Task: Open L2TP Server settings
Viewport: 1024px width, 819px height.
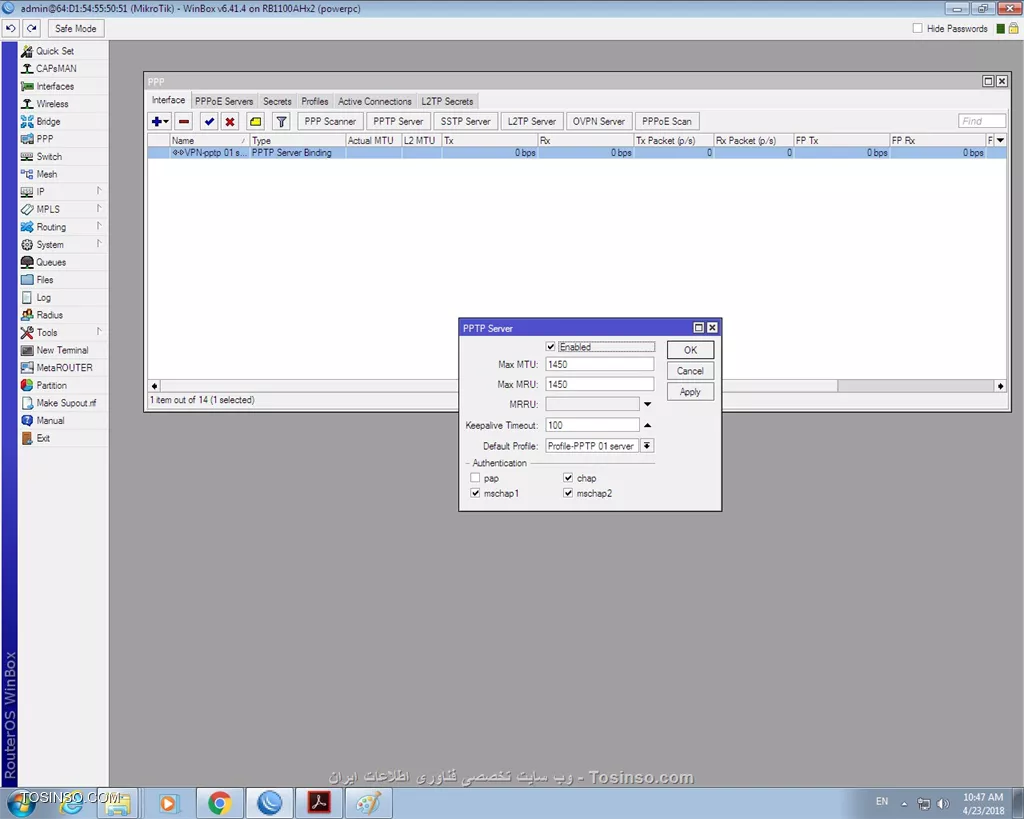Action: point(532,121)
